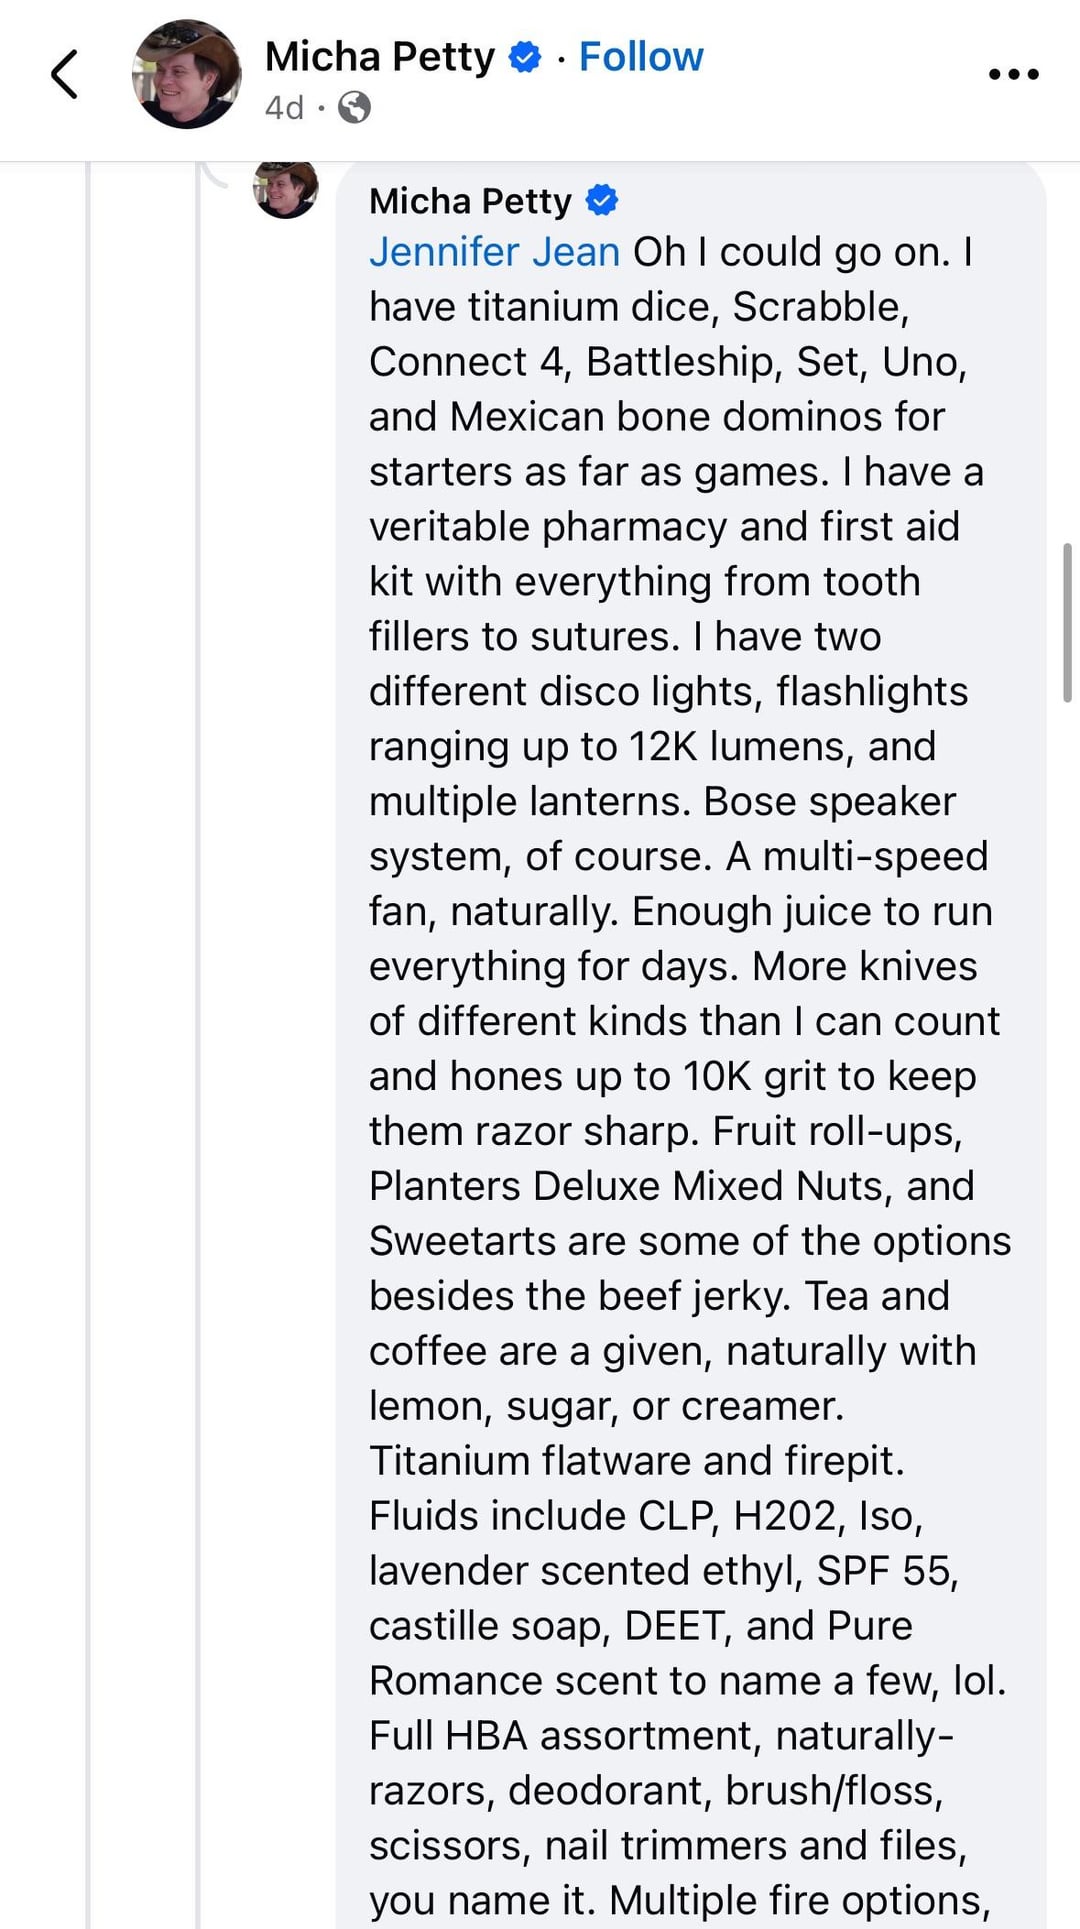Click the comment line about titanium flatware and firepit
The height and width of the screenshot is (1929, 1080).
[636, 1461]
